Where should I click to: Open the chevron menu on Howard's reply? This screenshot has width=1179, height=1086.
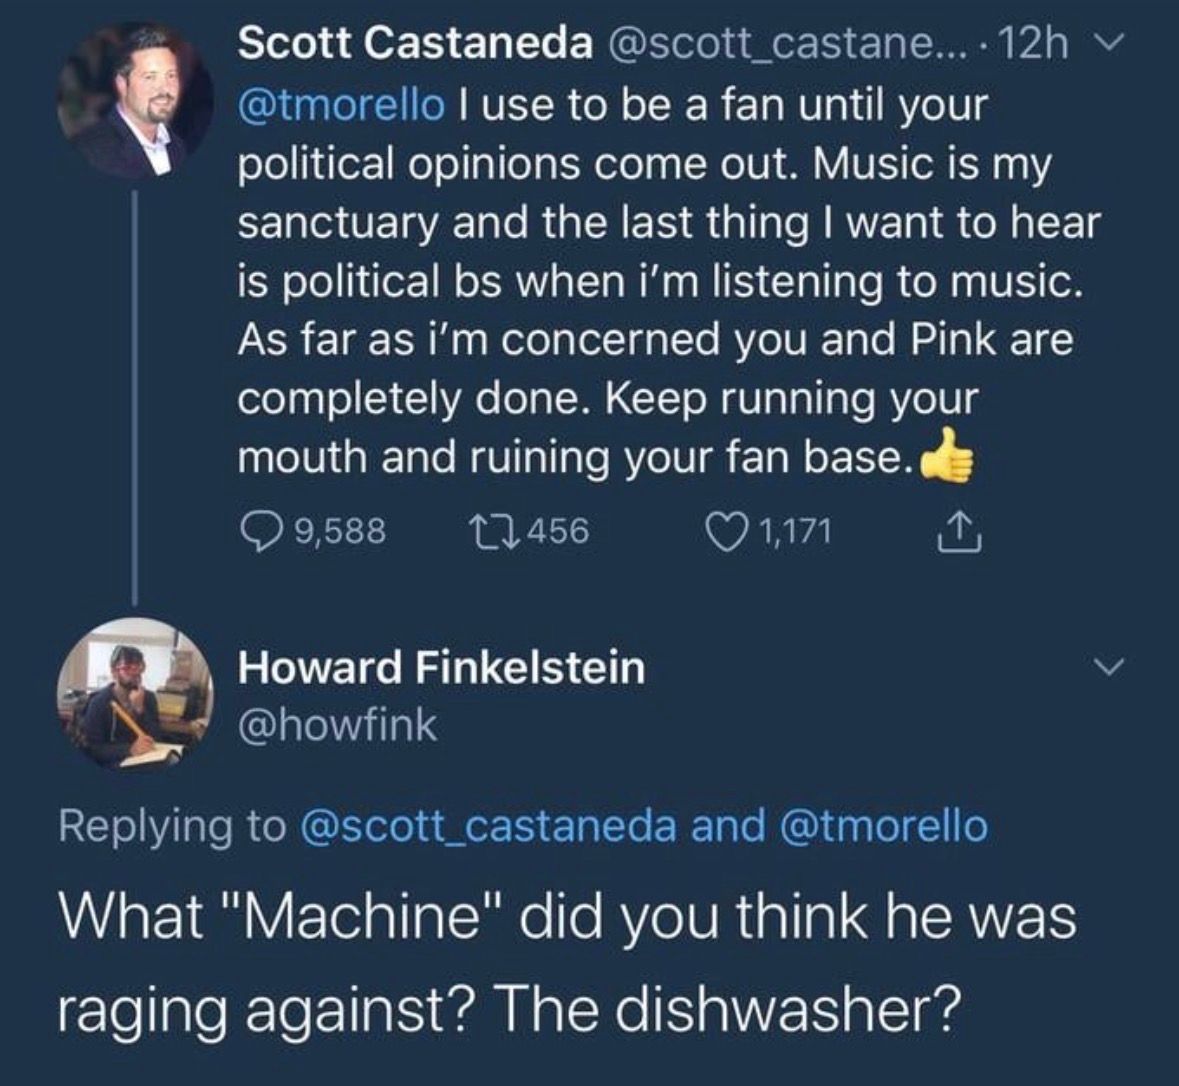tap(1111, 665)
